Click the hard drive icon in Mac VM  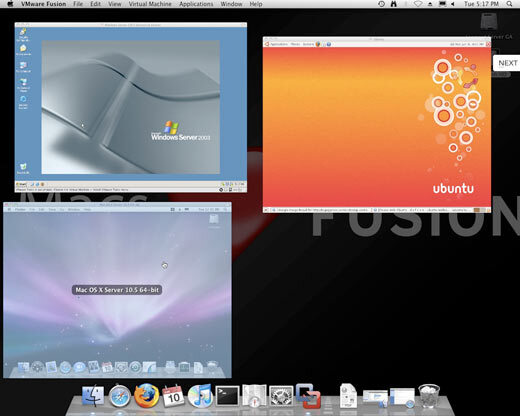click(x=214, y=220)
